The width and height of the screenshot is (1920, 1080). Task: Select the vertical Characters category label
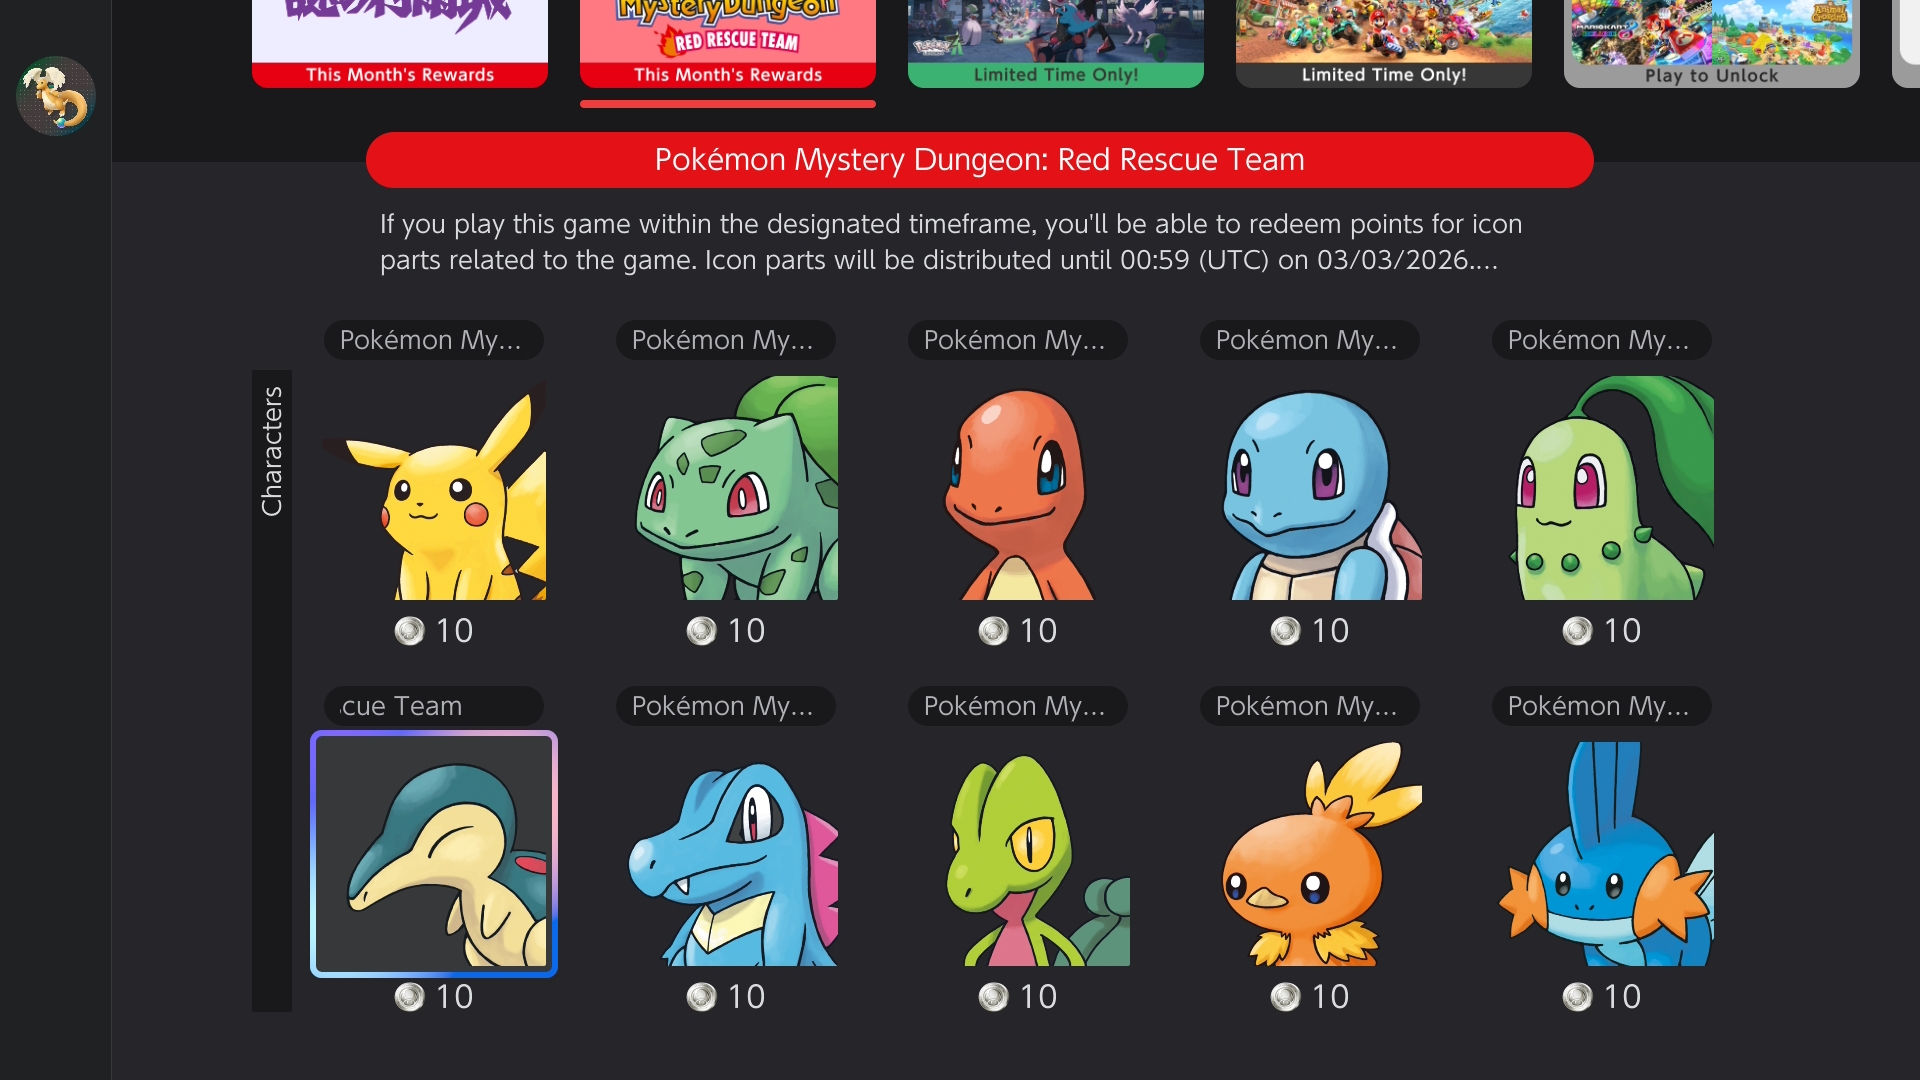(x=272, y=451)
